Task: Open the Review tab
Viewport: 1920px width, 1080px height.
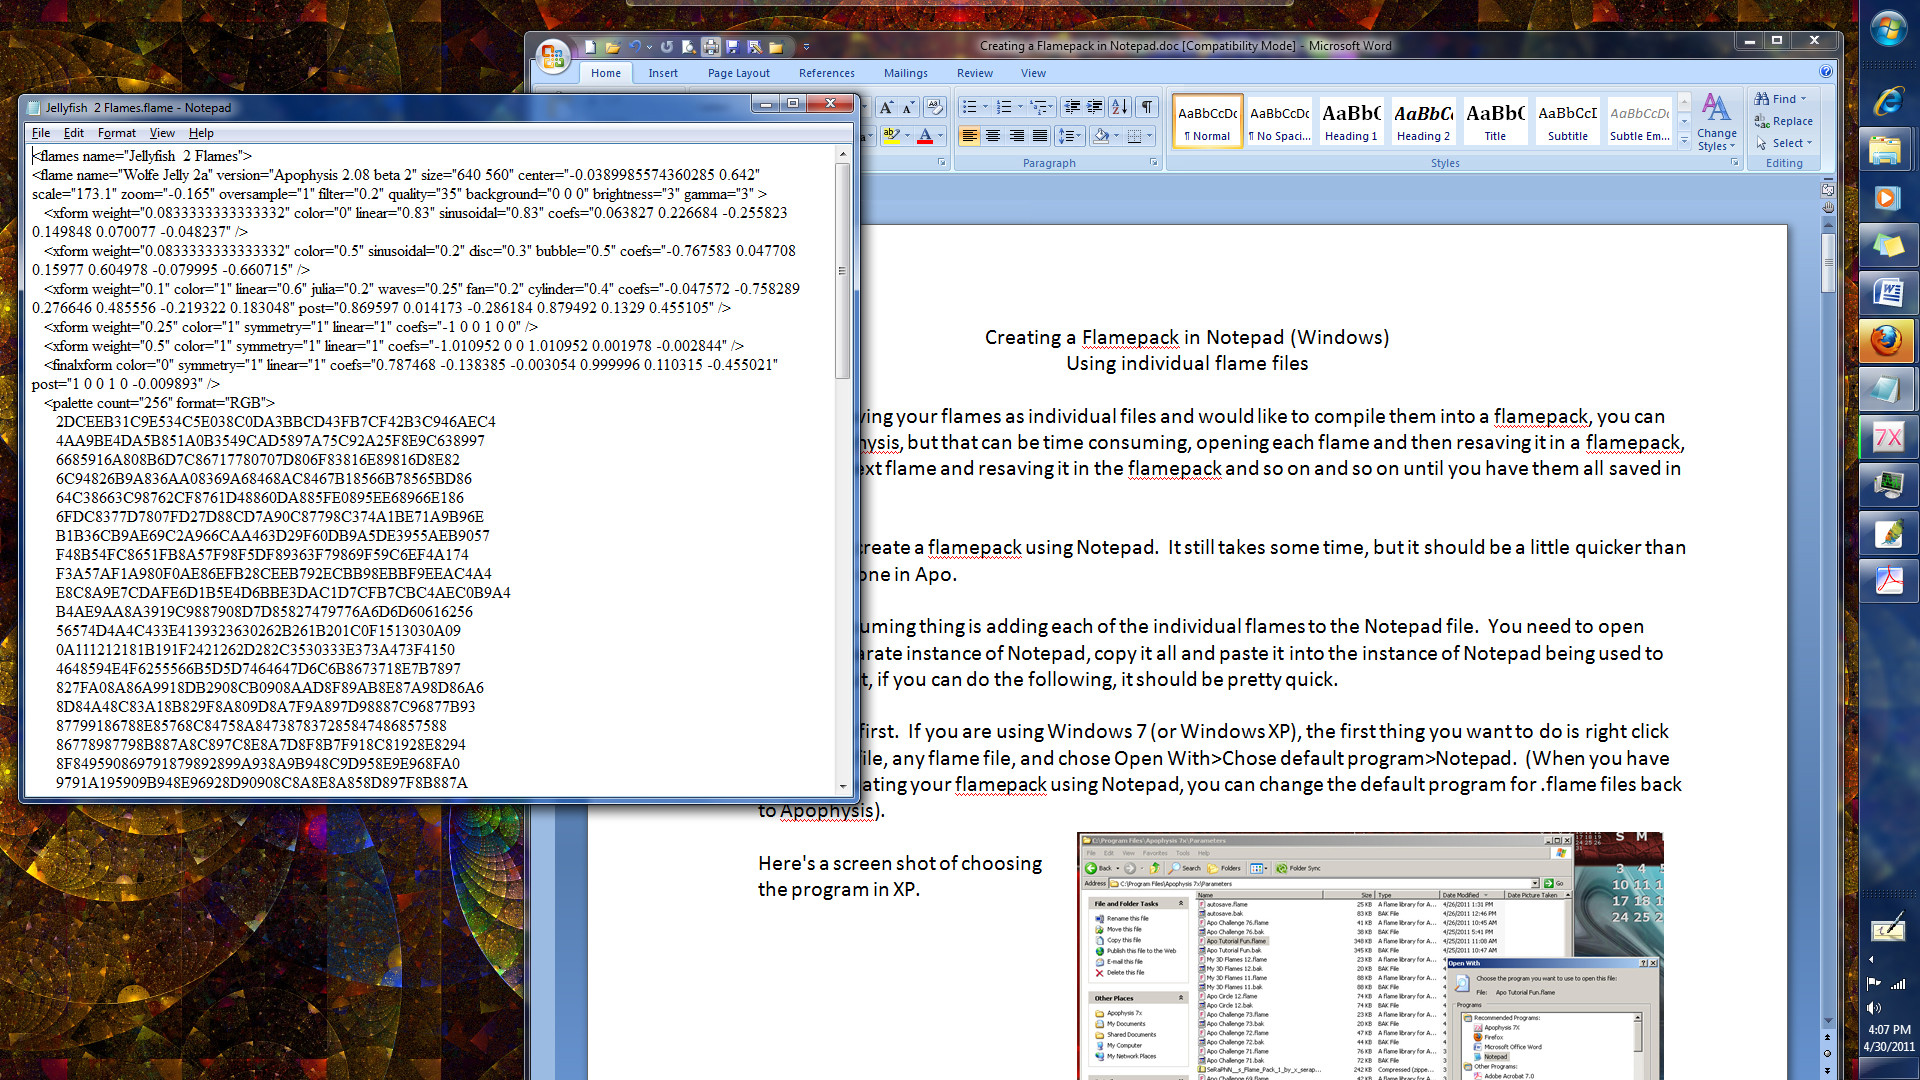Action: coord(974,73)
